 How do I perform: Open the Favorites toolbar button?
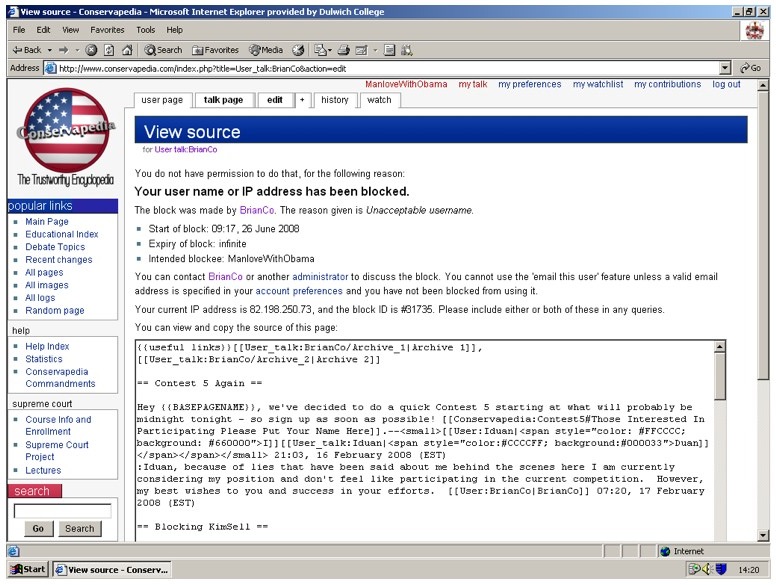click(215, 50)
